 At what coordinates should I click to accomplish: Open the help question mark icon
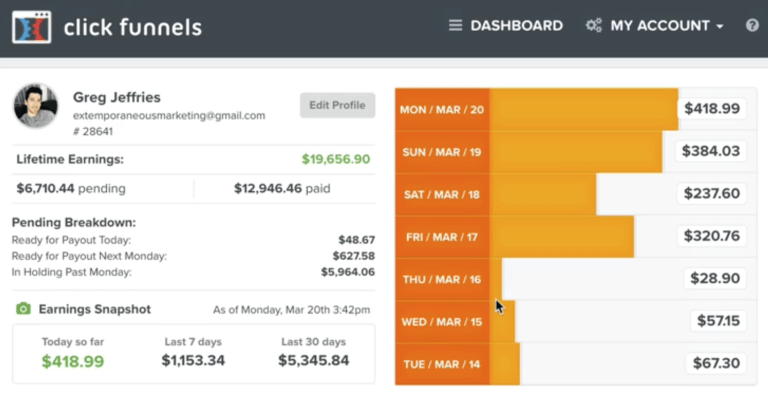point(752,25)
